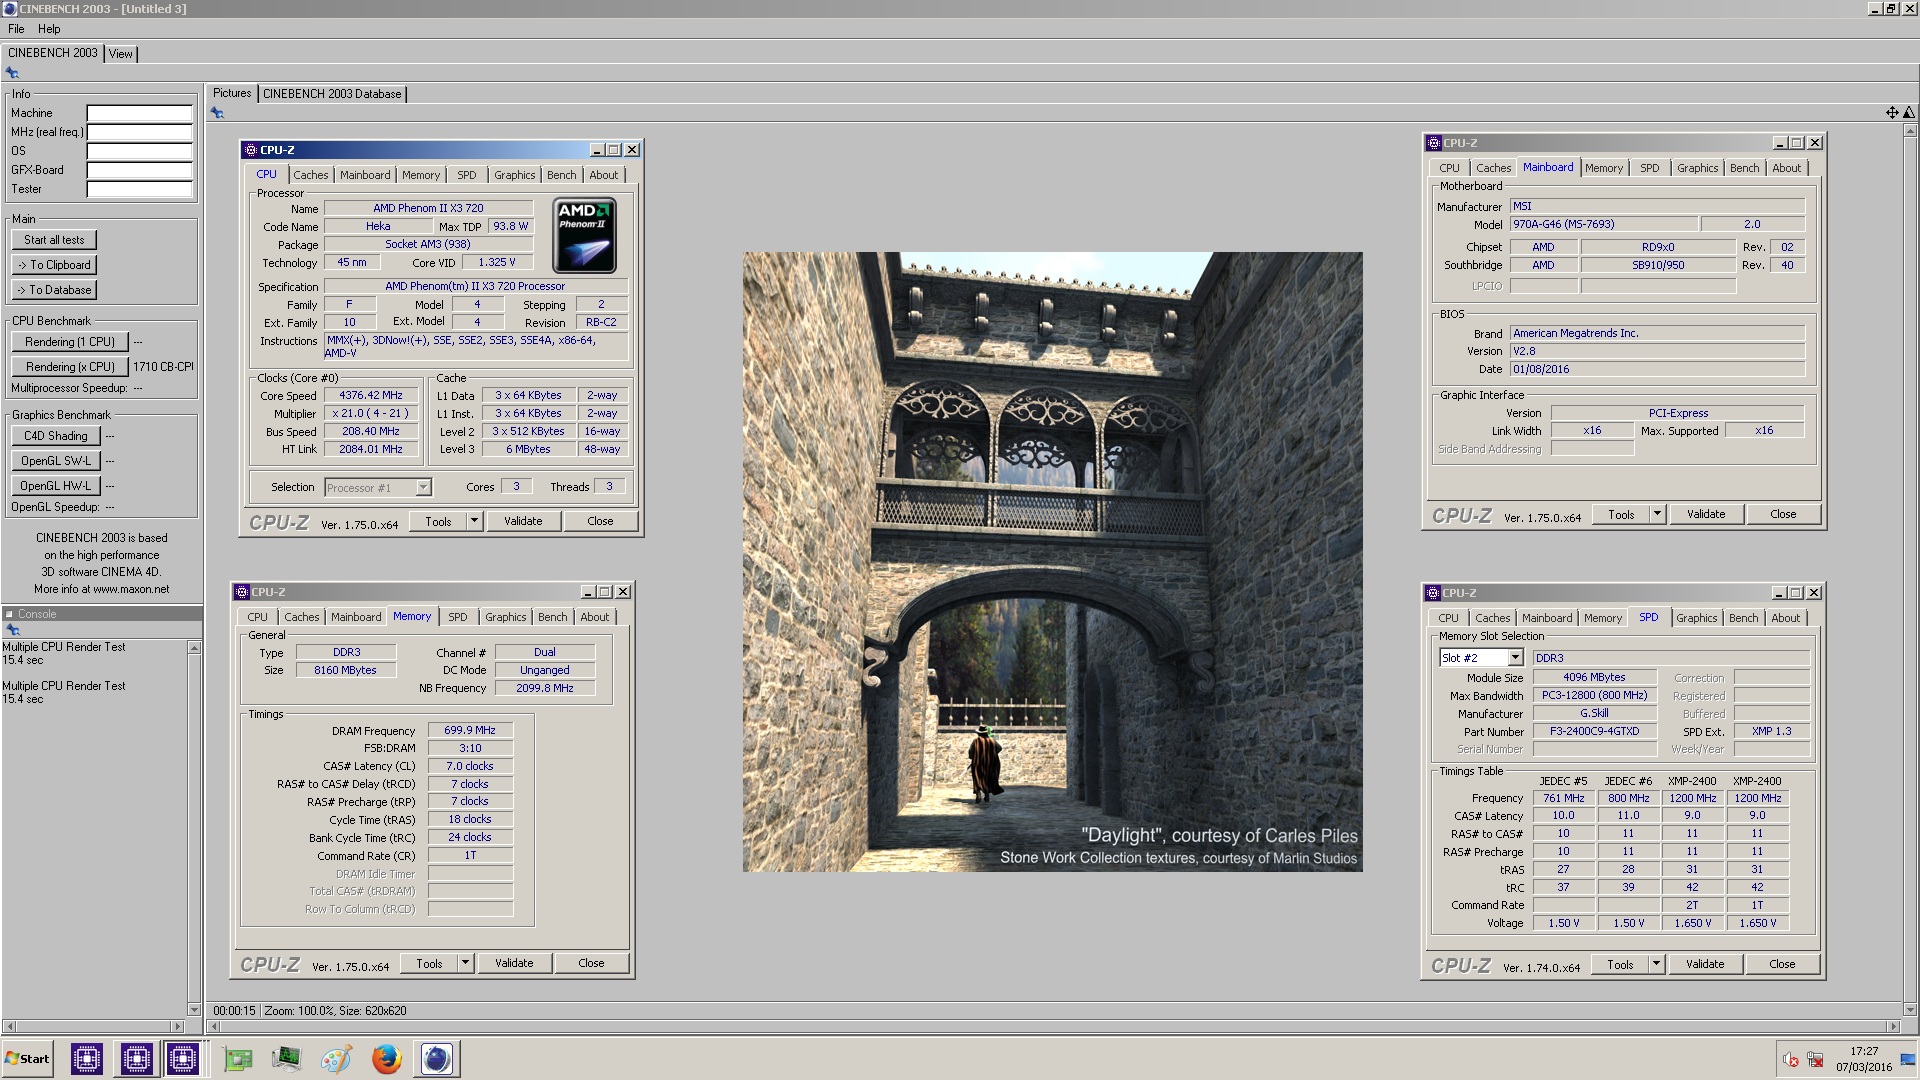Click the zoom triangle icon at top right
The height and width of the screenshot is (1080, 1920).
1908,113
